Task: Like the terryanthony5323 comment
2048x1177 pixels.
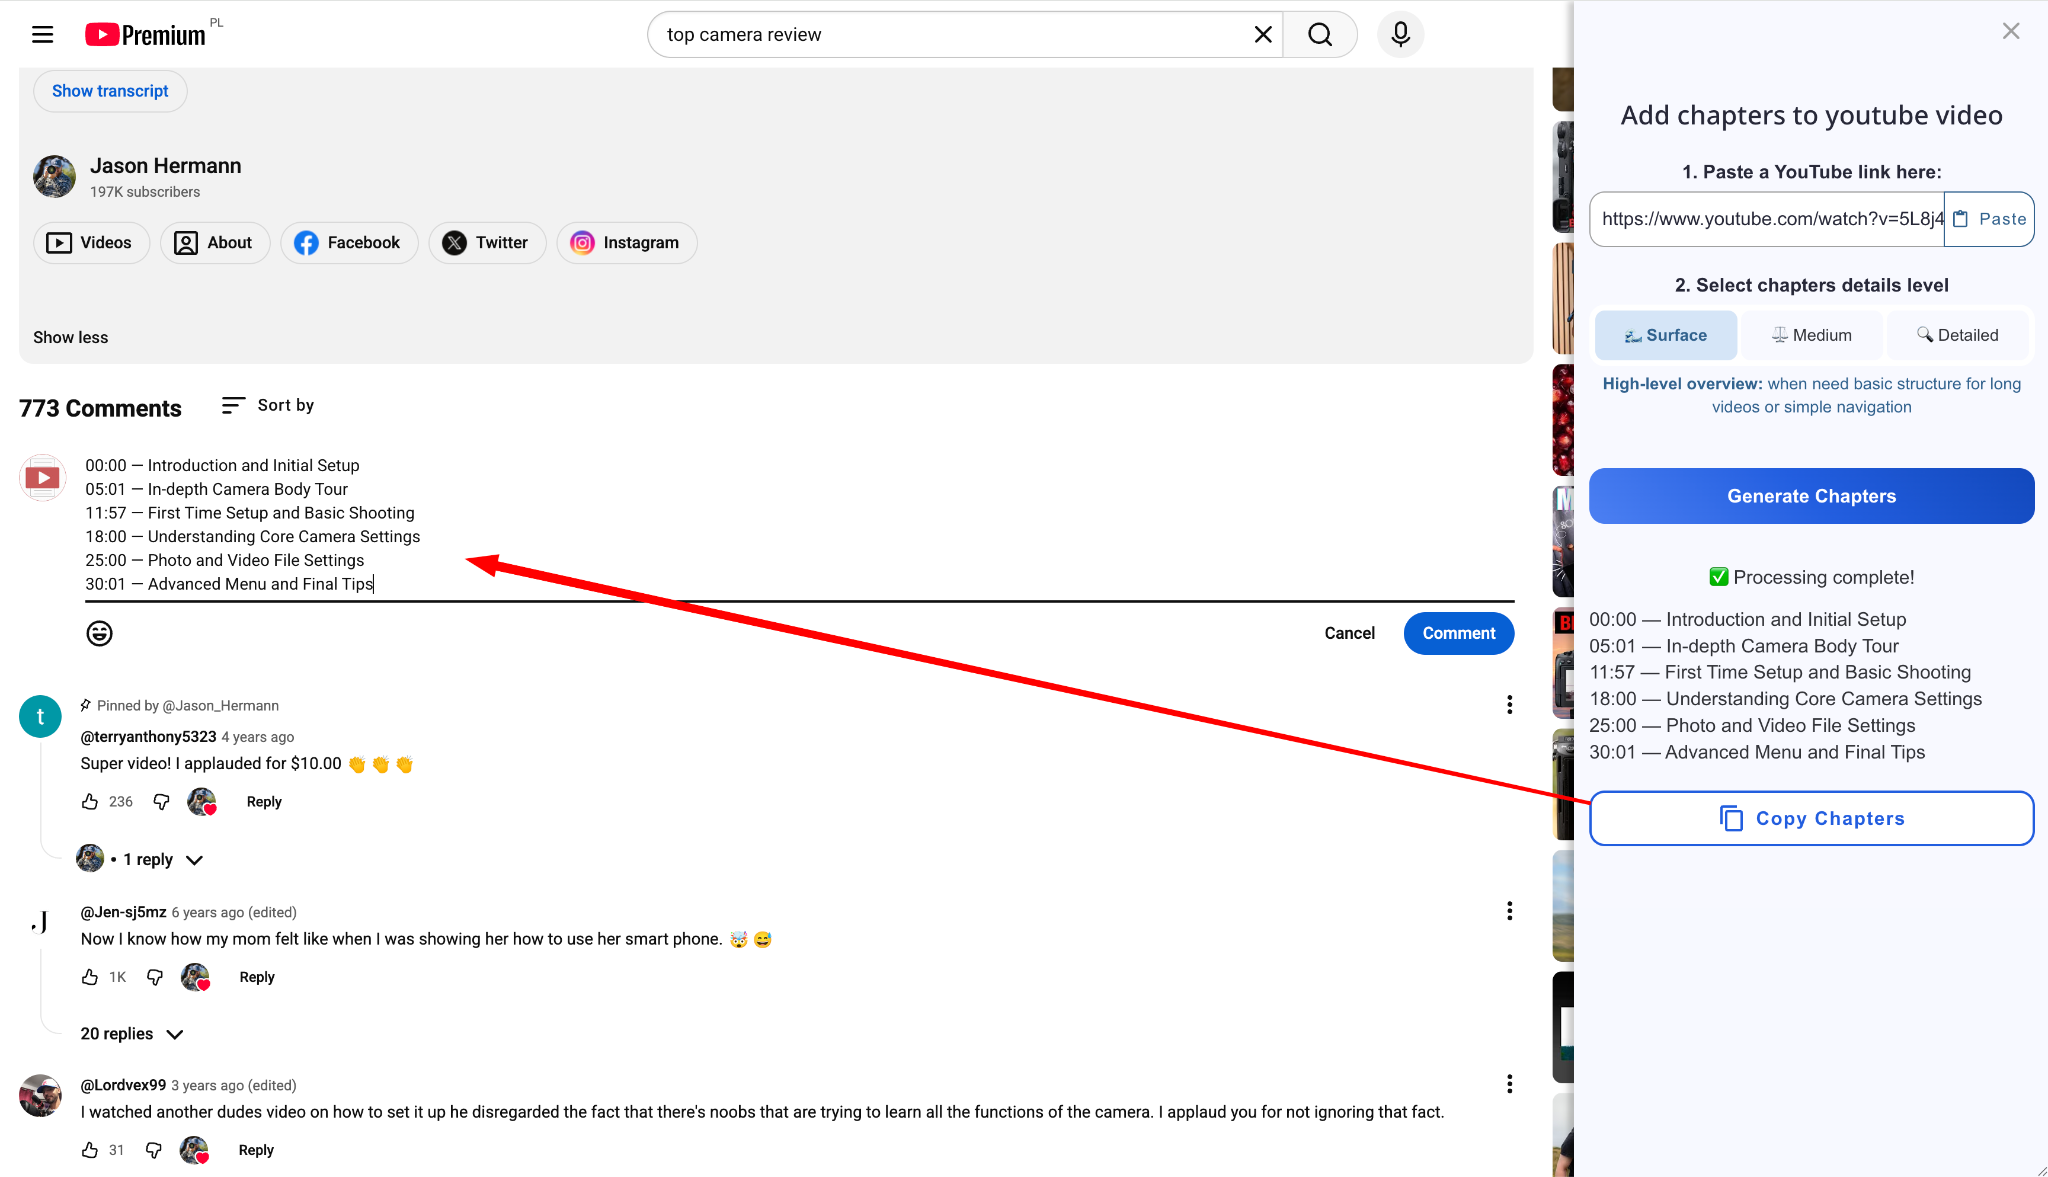Action: pyautogui.click(x=90, y=802)
